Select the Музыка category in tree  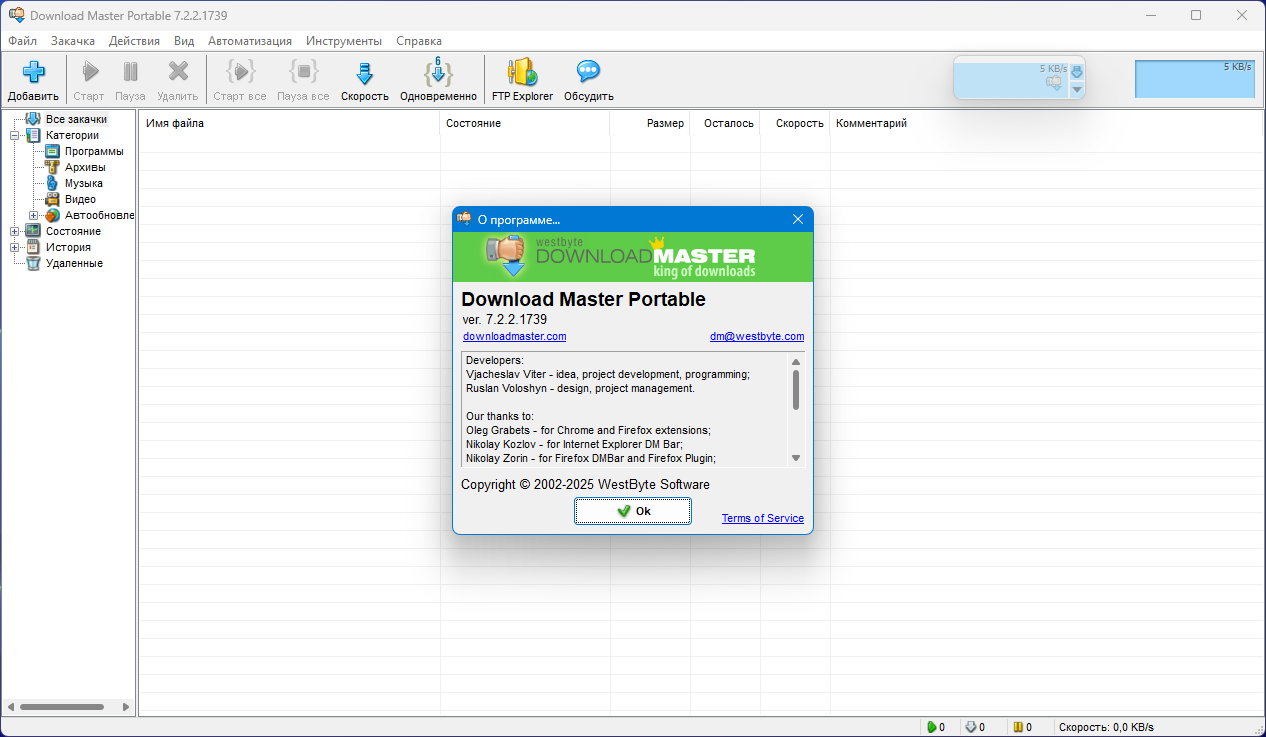pyautogui.click(x=83, y=183)
